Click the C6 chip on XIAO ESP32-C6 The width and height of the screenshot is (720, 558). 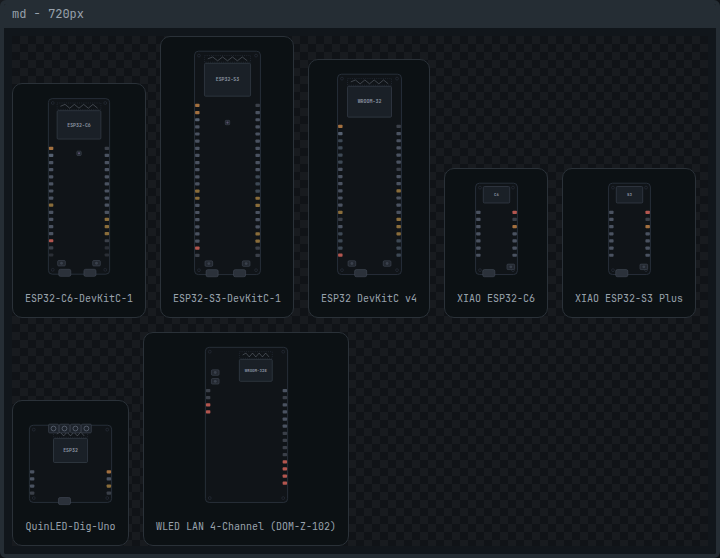(496, 195)
